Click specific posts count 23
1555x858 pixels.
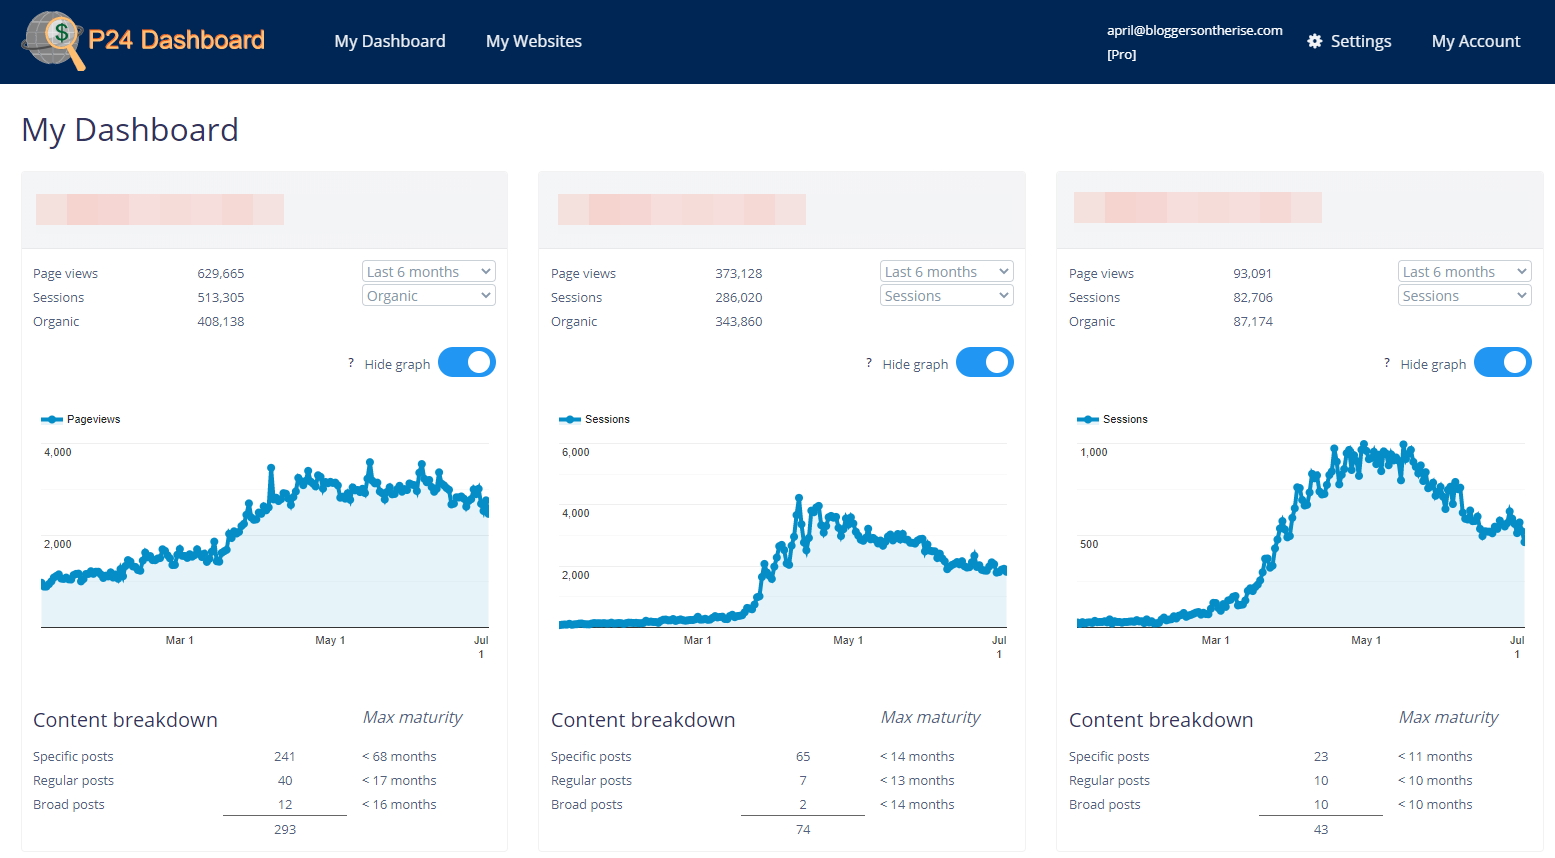[x=1321, y=756]
